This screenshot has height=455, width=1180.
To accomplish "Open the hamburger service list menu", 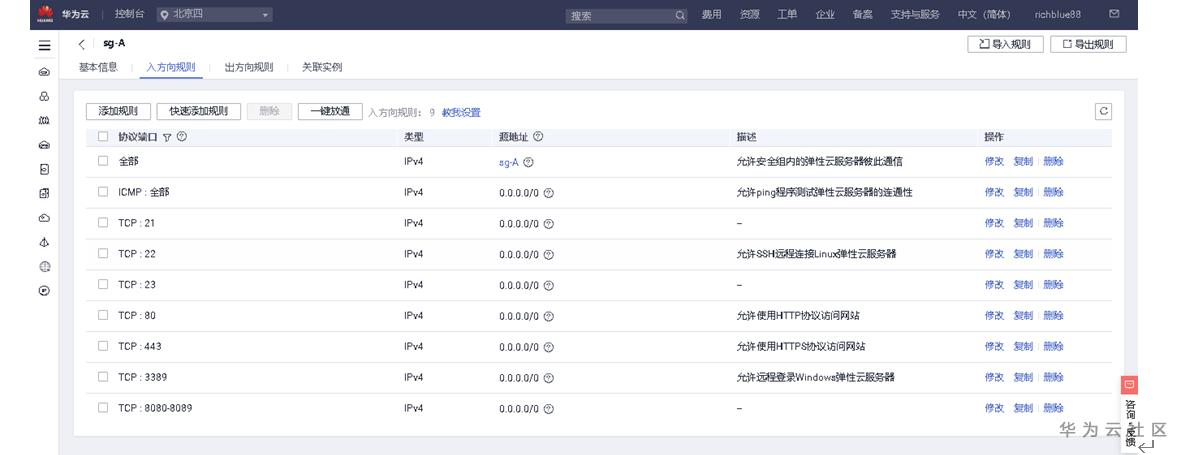I will pos(44,46).
